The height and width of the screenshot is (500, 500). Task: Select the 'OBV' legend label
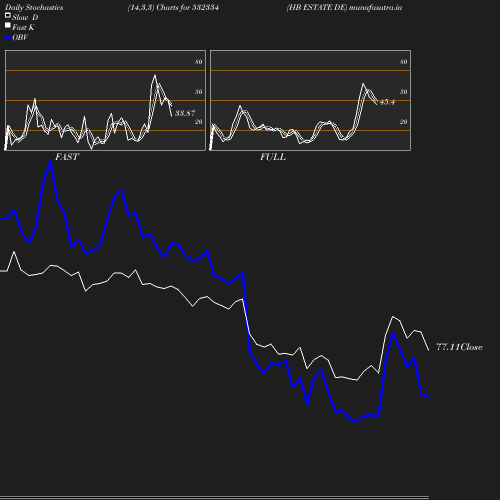pyautogui.click(x=20, y=37)
